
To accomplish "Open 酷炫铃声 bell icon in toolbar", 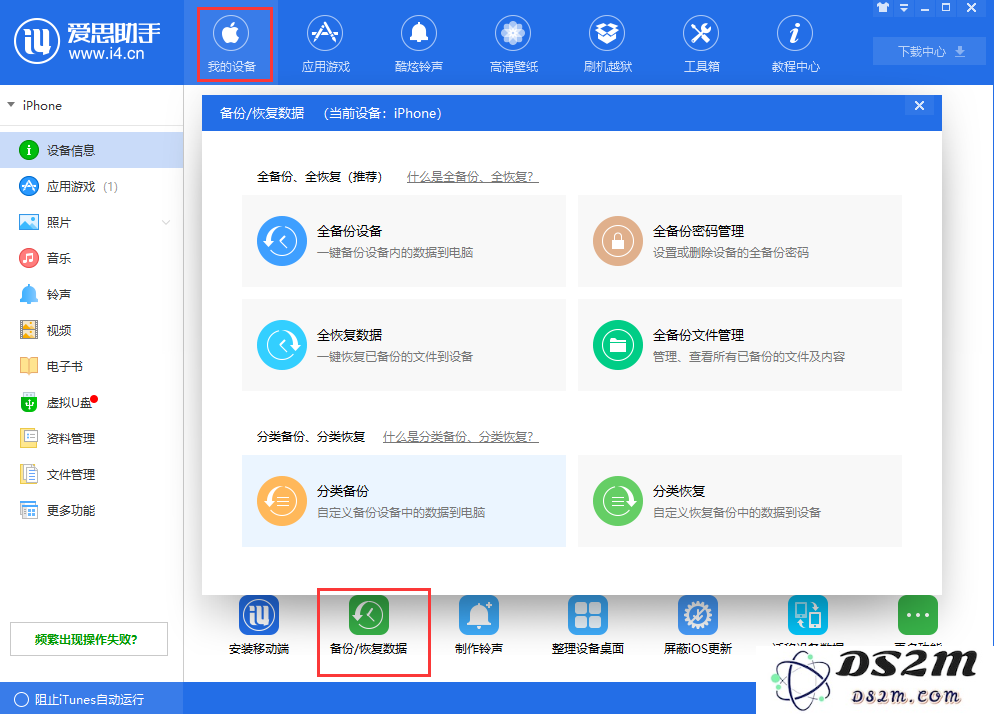I will pos(418,33).
